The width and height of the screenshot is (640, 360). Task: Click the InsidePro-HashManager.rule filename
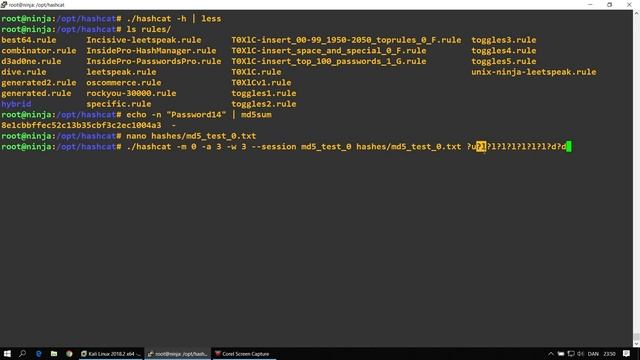[x=151, y=51]
